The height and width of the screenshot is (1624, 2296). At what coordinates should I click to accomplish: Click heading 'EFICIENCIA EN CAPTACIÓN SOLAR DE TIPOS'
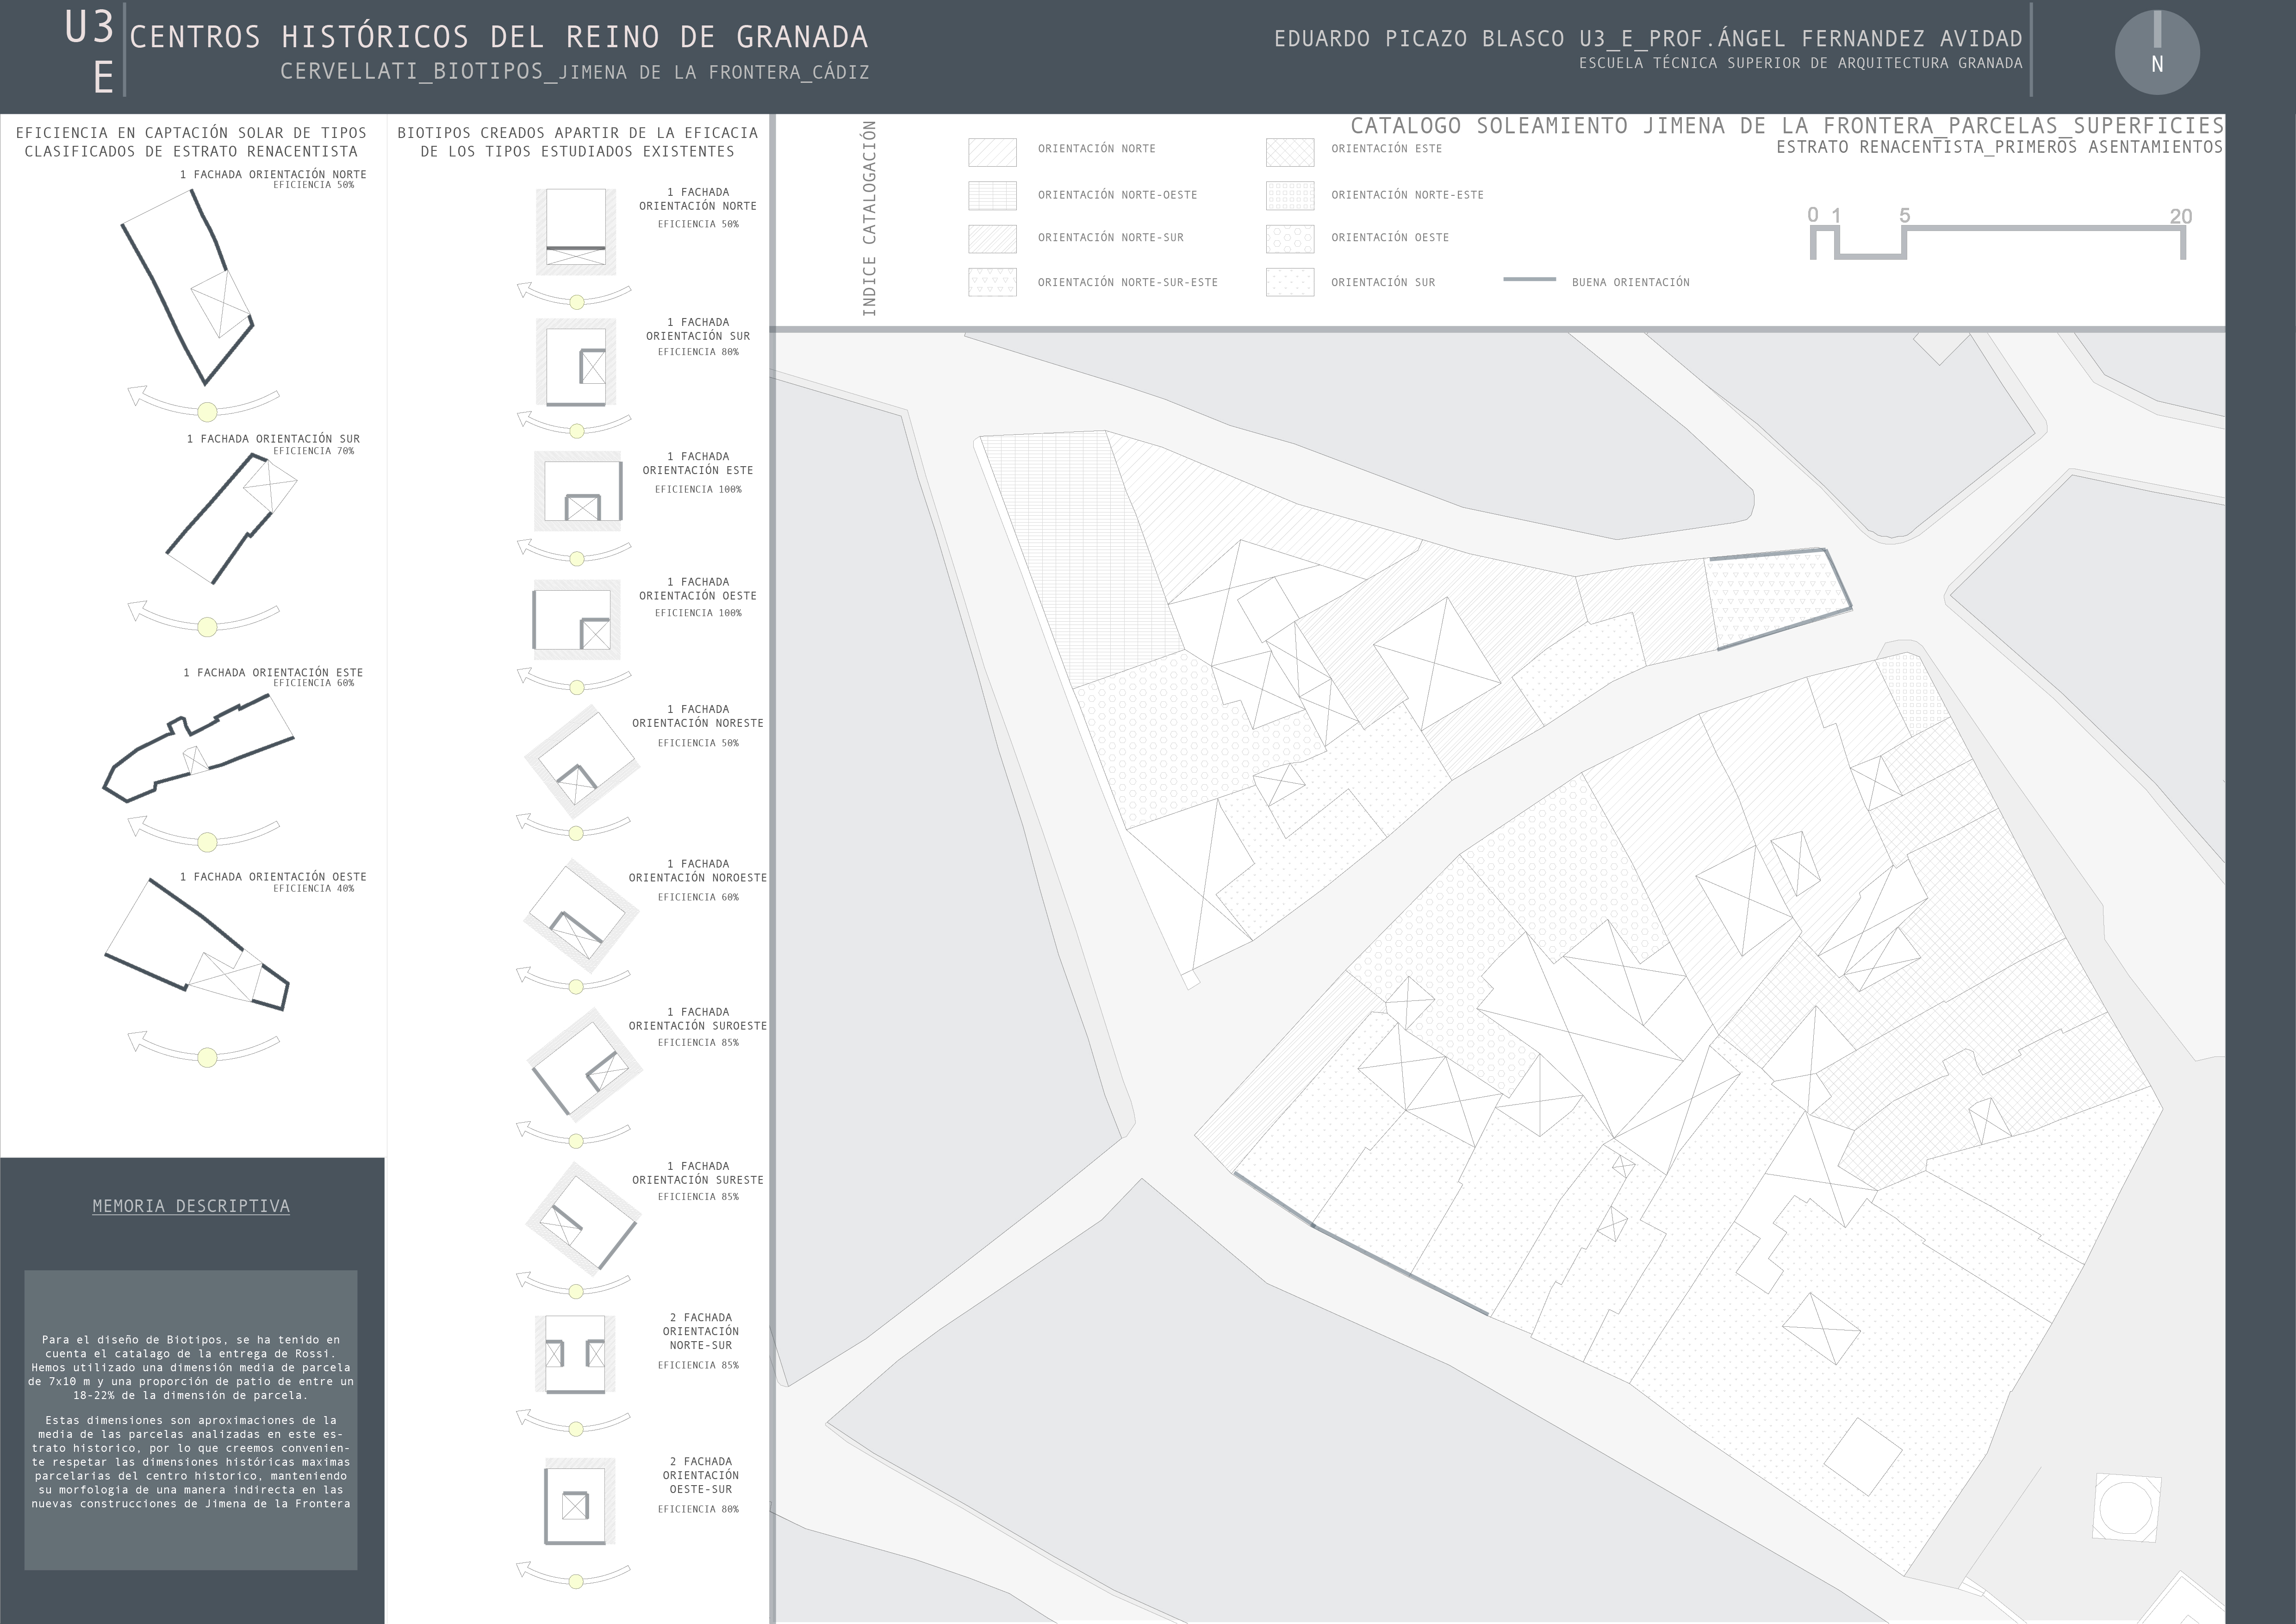(191, 133)
